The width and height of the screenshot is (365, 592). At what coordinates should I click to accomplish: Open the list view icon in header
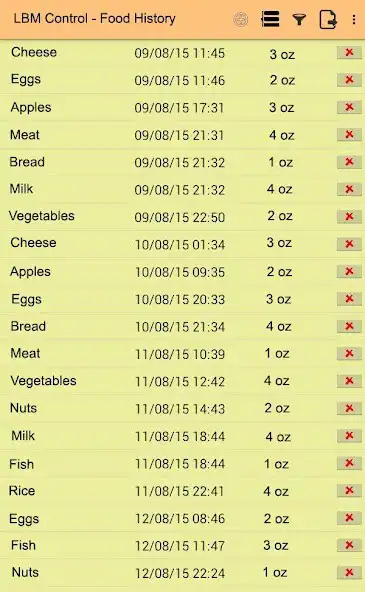pos(270,19)
